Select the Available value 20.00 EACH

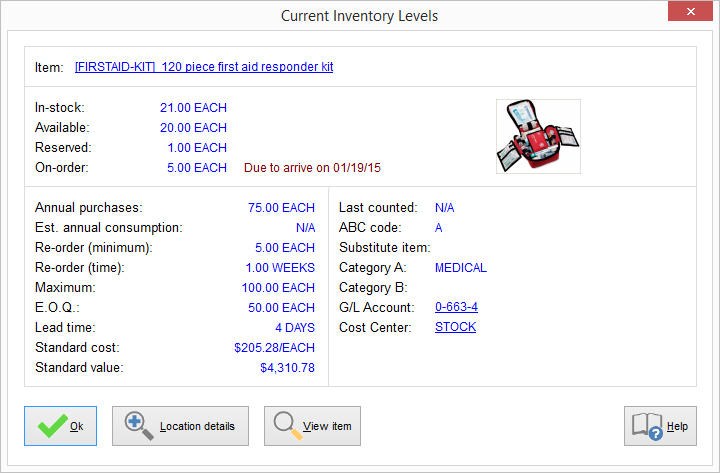coord(193,128)
